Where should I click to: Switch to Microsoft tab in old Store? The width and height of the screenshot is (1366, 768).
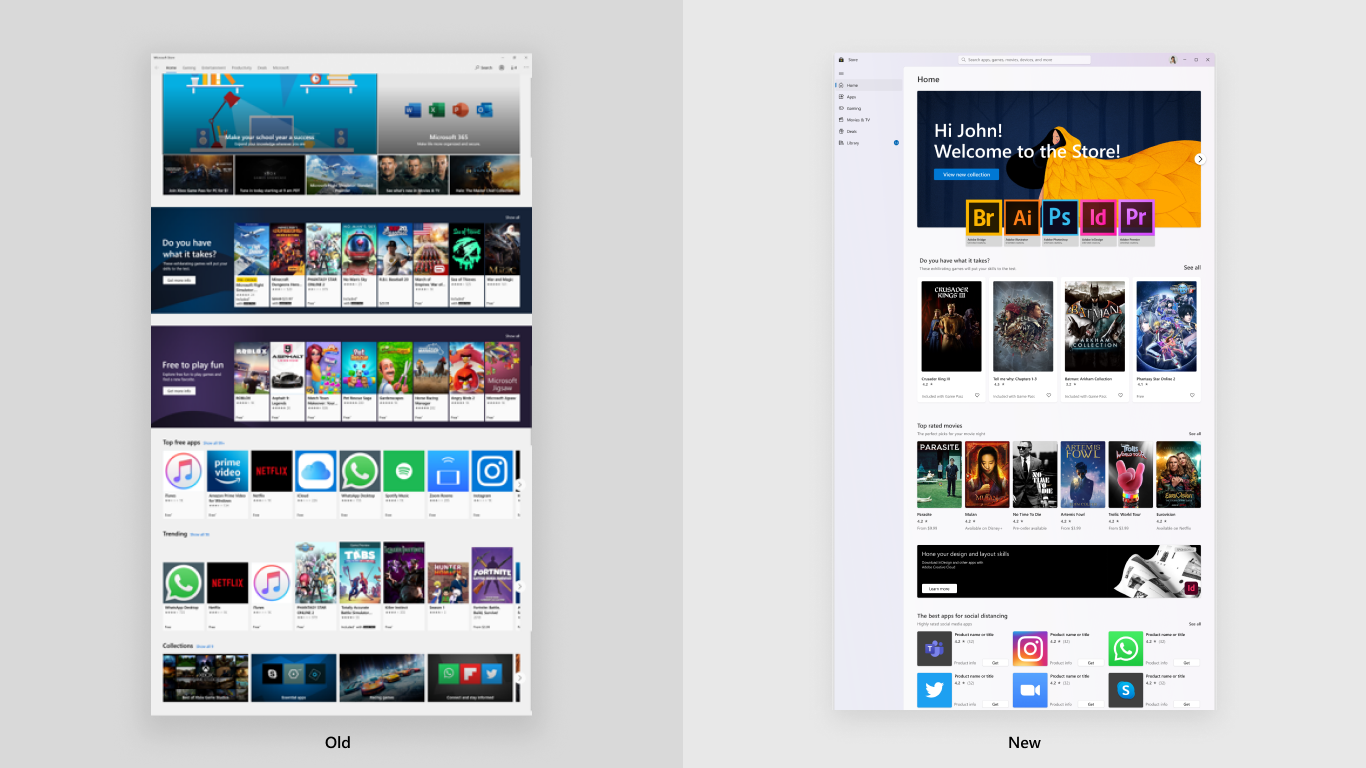281,68
